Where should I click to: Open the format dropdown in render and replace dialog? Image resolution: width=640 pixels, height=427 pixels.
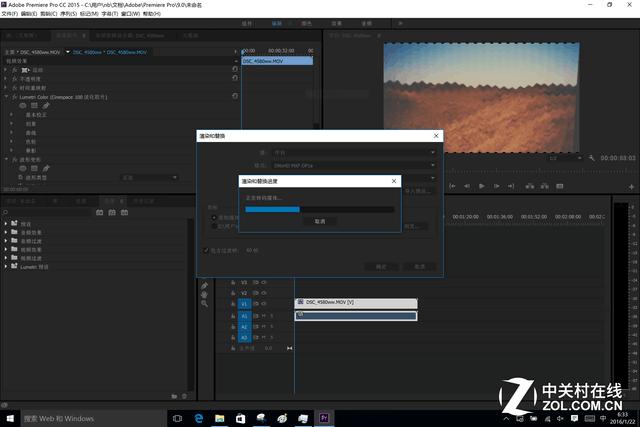pyautogui.click(x=354, y=165)
